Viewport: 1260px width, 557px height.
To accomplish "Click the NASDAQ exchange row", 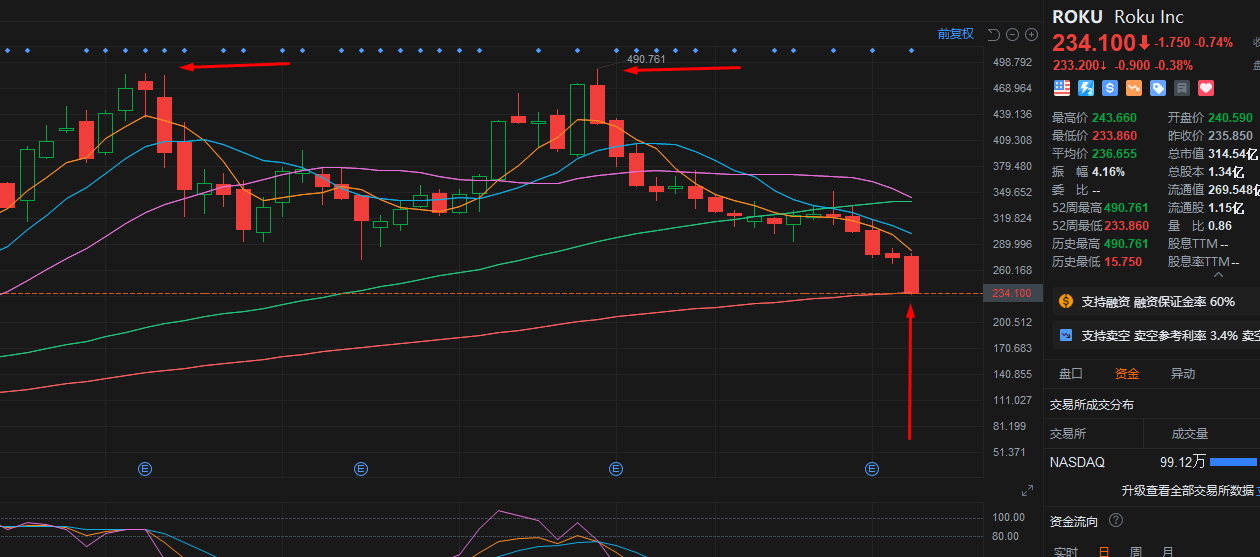I will tap(1152, 461).
